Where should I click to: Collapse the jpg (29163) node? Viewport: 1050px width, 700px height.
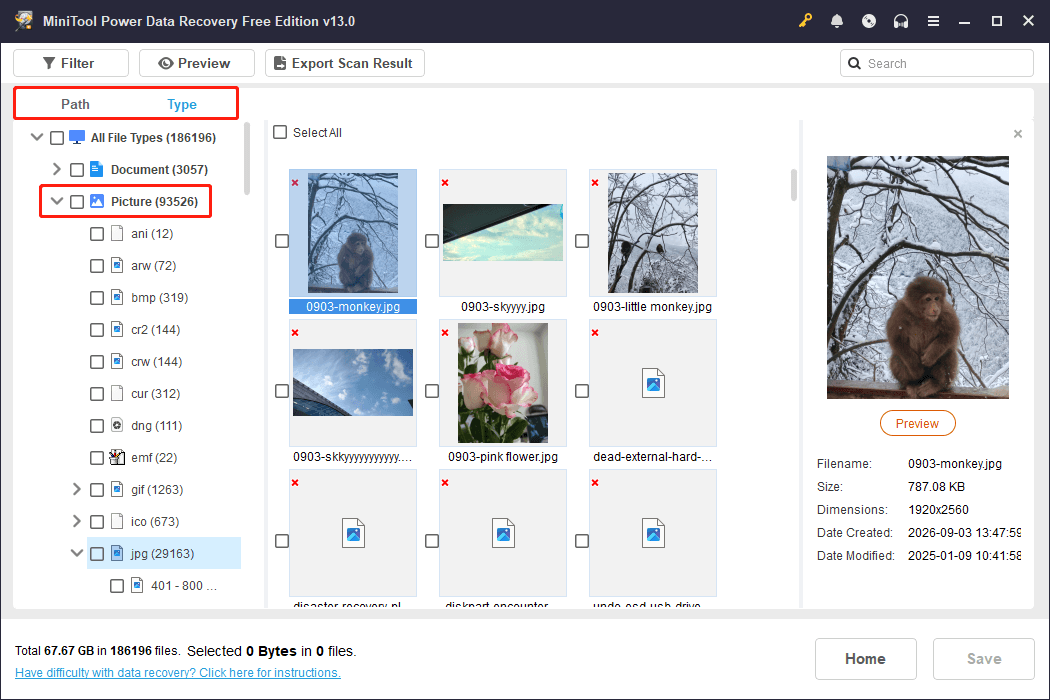click(77, 553)
